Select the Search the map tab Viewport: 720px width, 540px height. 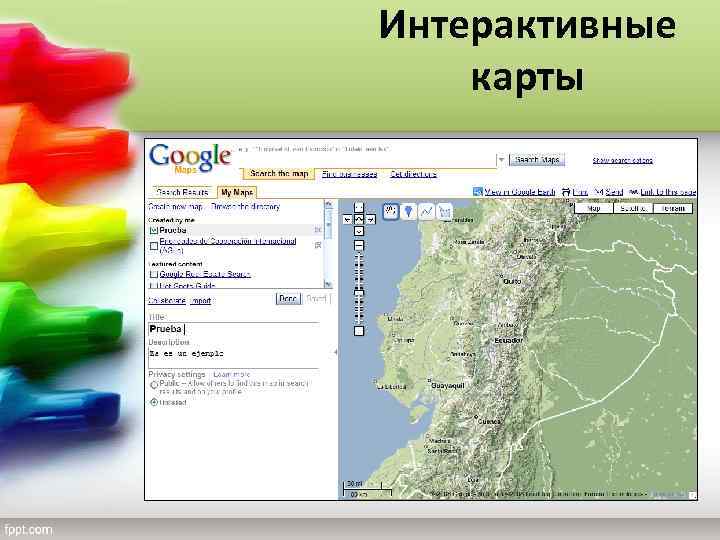279,174
